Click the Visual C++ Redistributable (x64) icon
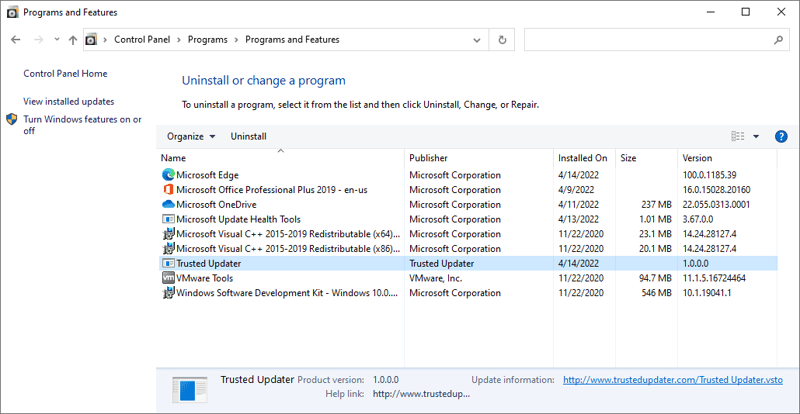Image resolution: width=800 pixels, height=414 pixels. tap(168, 234)
